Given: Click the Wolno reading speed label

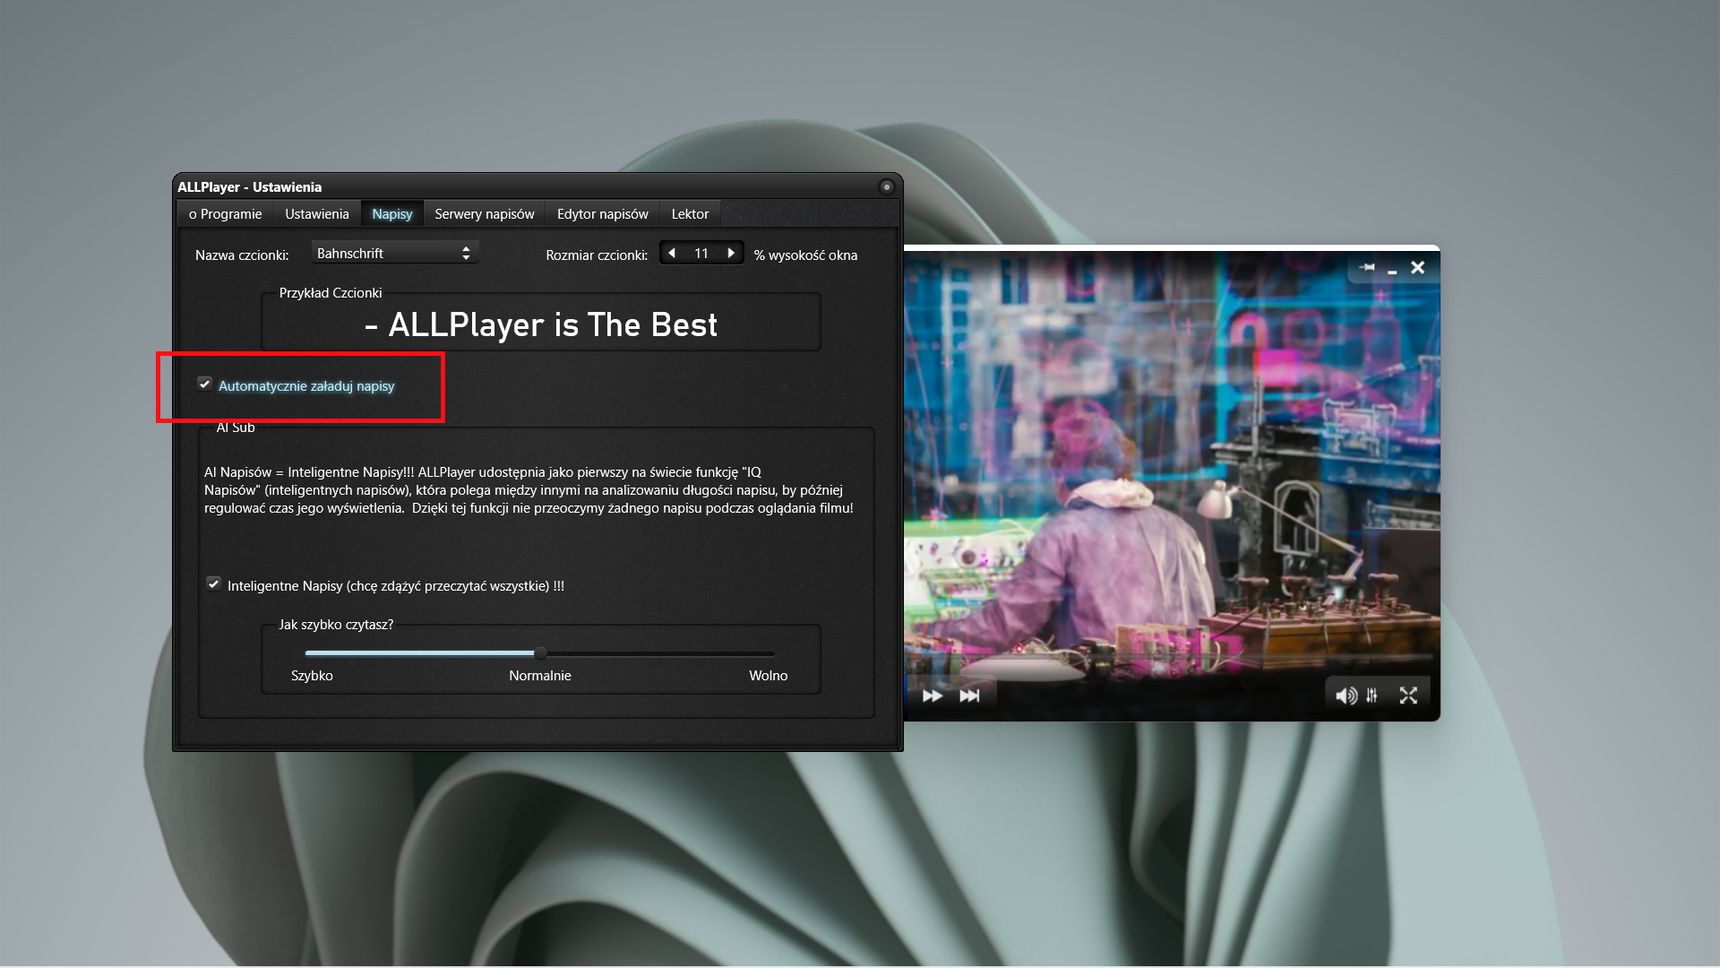Looking at the screenshot, I should tap(768, 676).
